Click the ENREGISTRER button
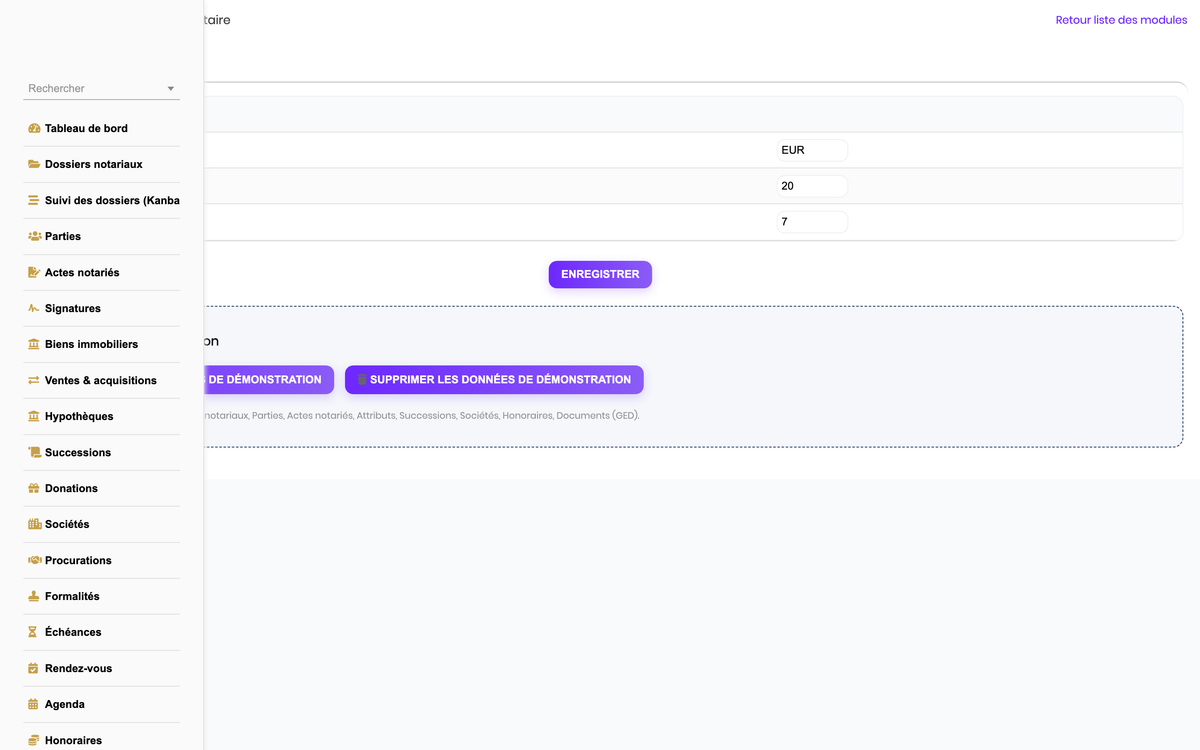 tap(600, 274)
